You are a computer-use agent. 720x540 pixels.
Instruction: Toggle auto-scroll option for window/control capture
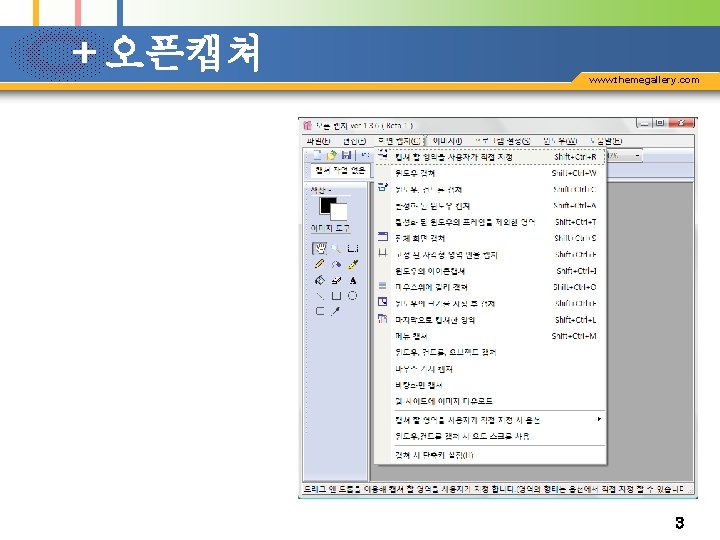pyautogui.click(x=490, y=436)
